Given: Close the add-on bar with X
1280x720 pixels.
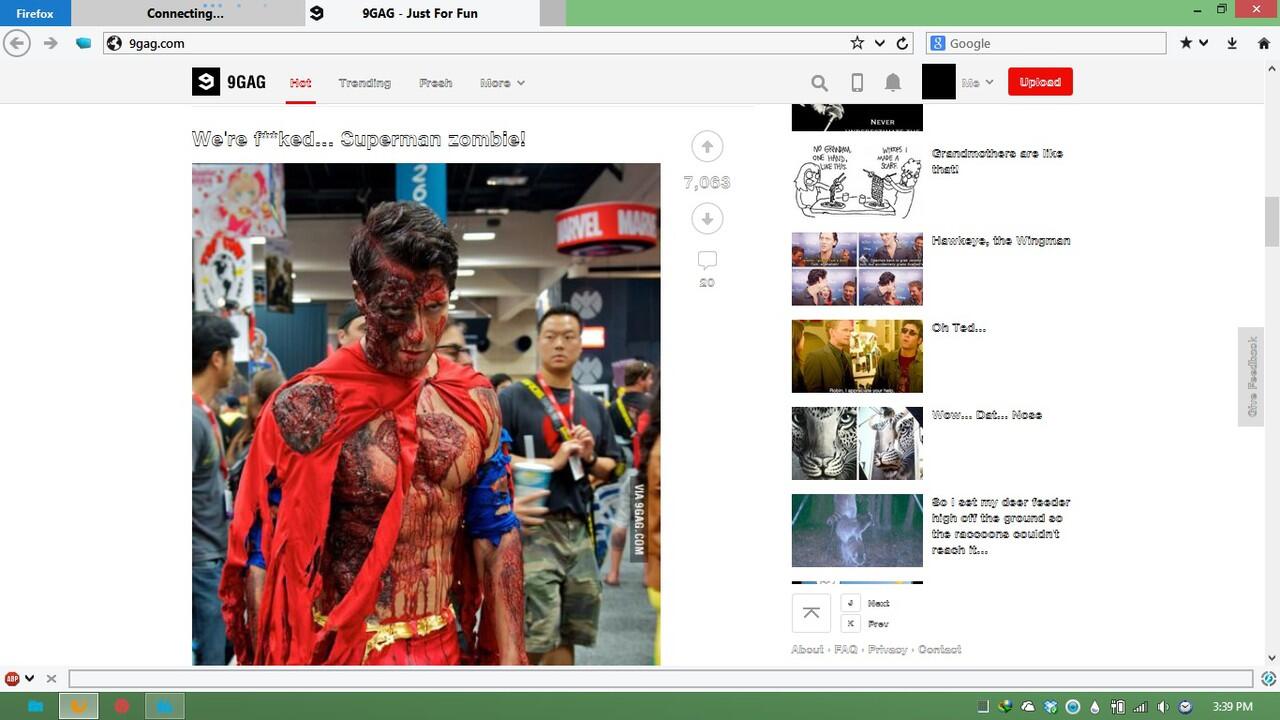Looking at the screenshot, I should click(51, 679).
